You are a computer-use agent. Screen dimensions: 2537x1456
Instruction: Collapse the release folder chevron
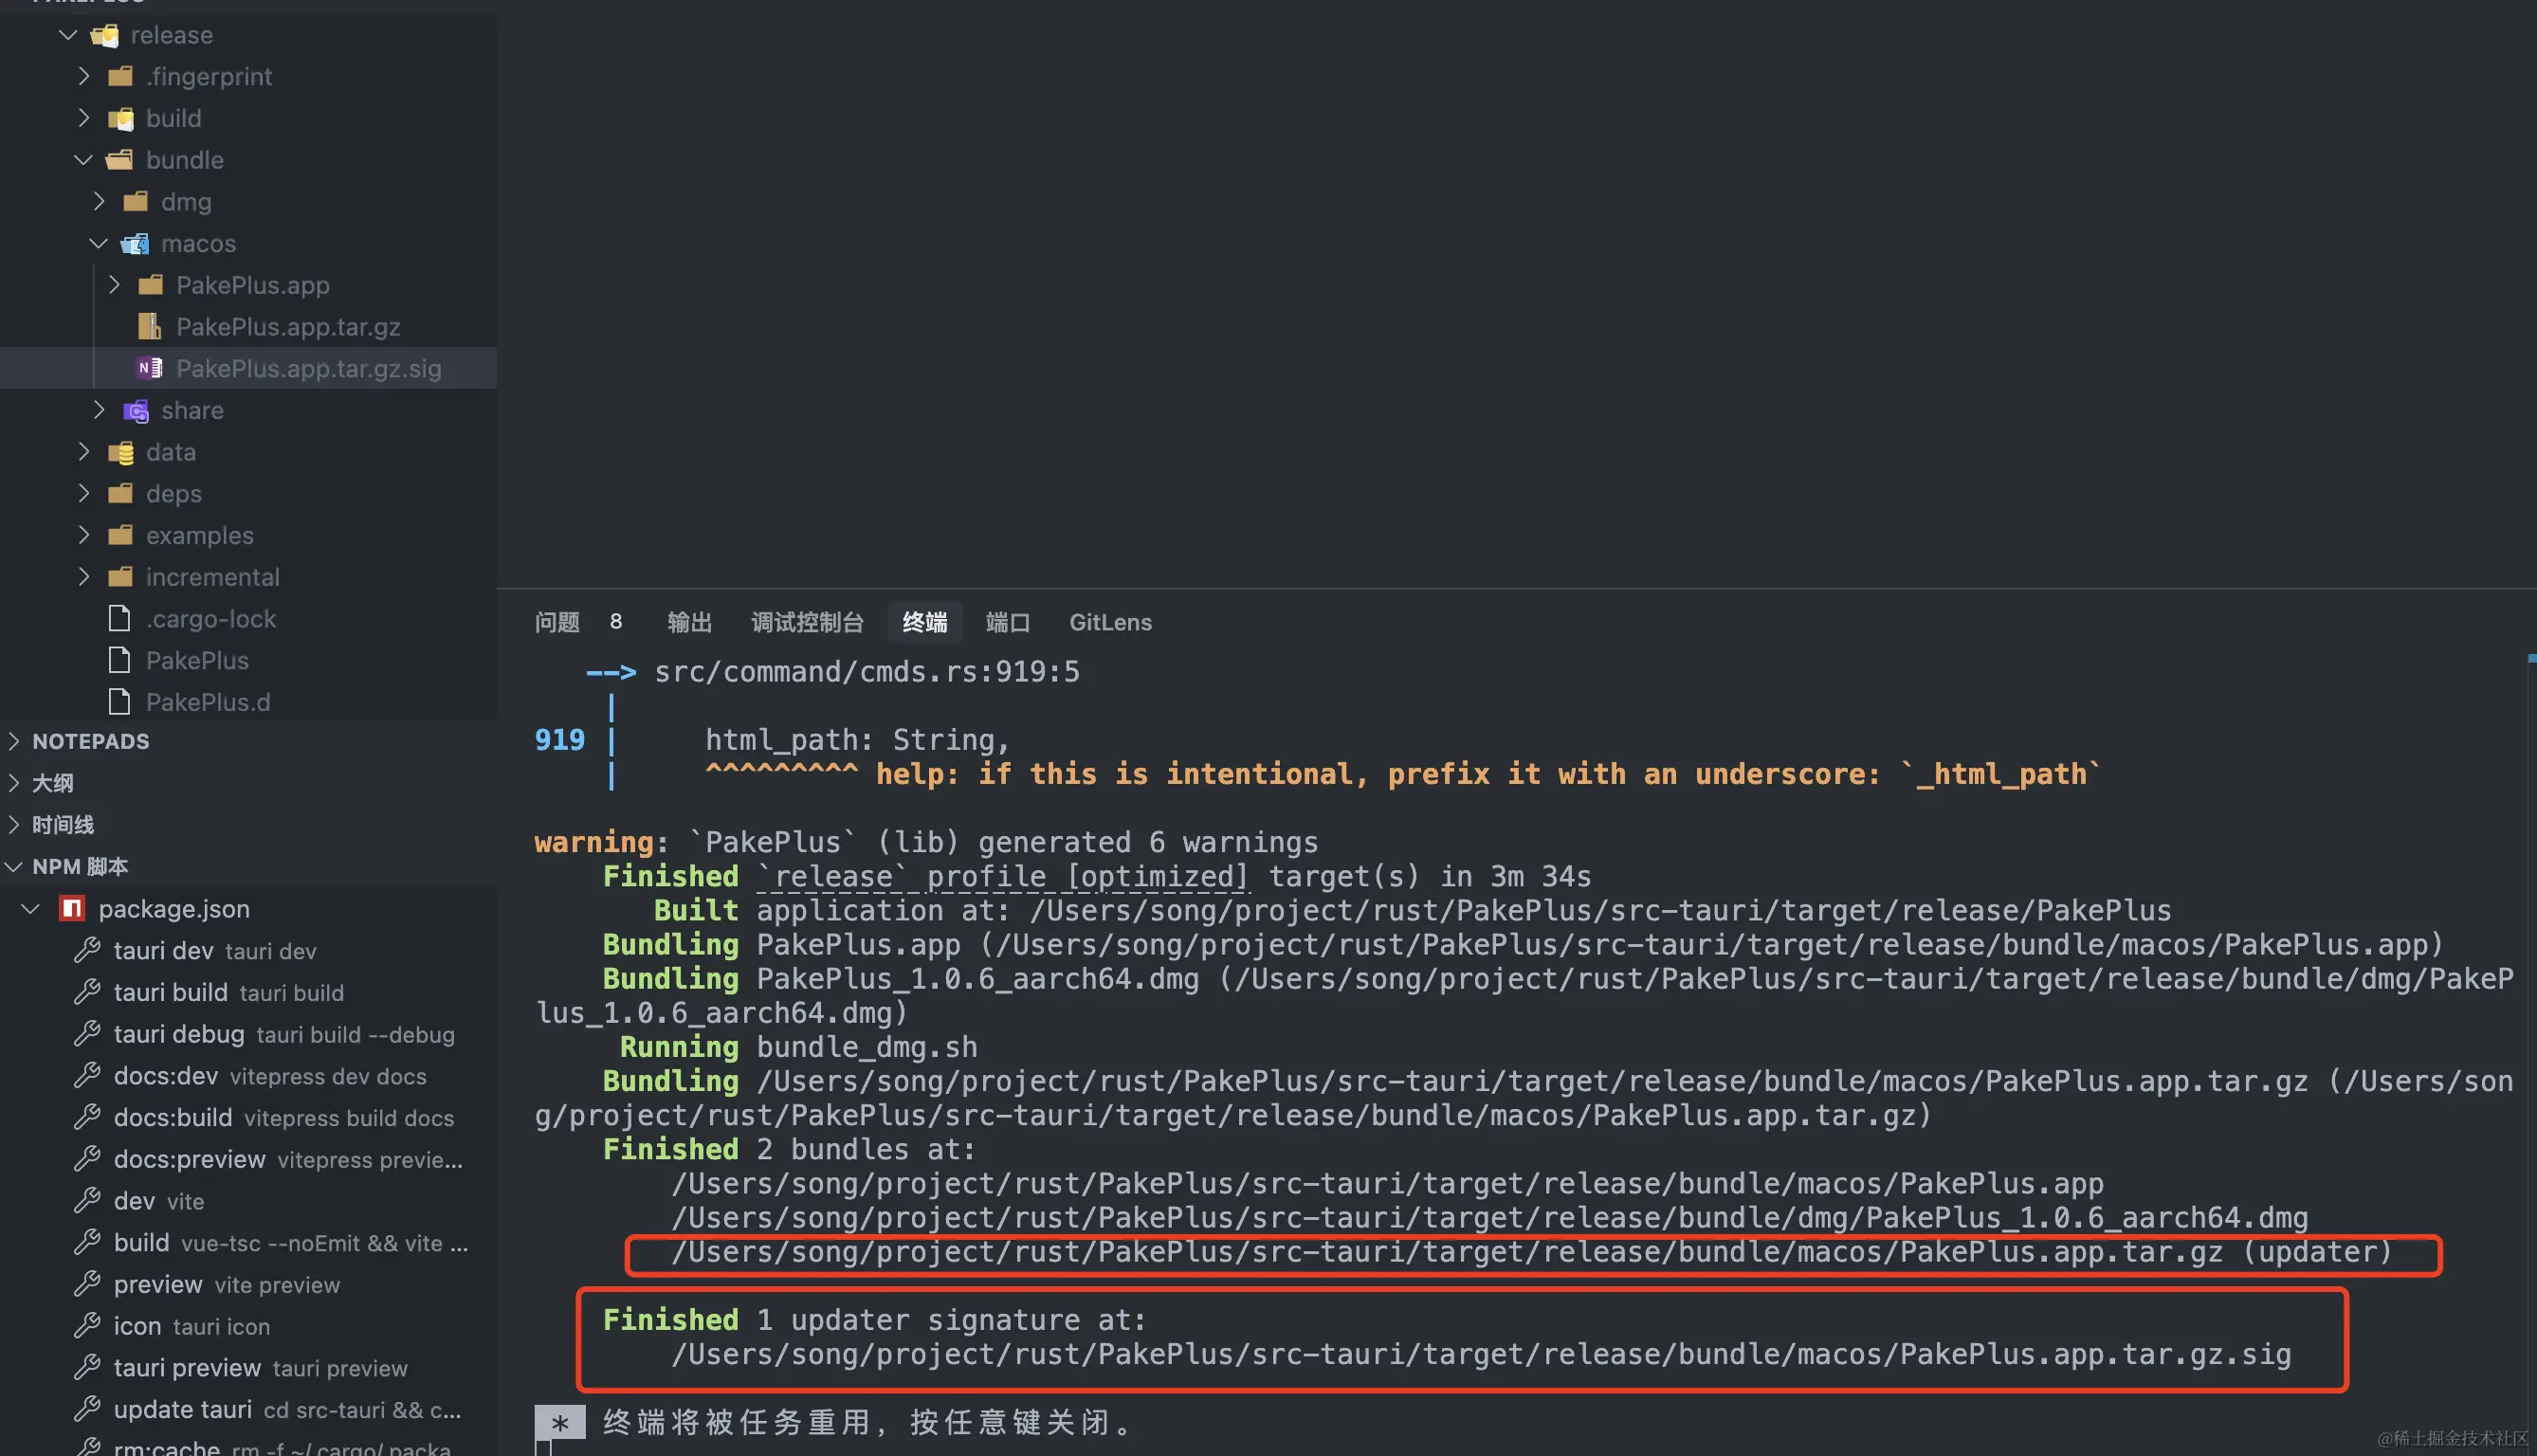click(68, 35)
